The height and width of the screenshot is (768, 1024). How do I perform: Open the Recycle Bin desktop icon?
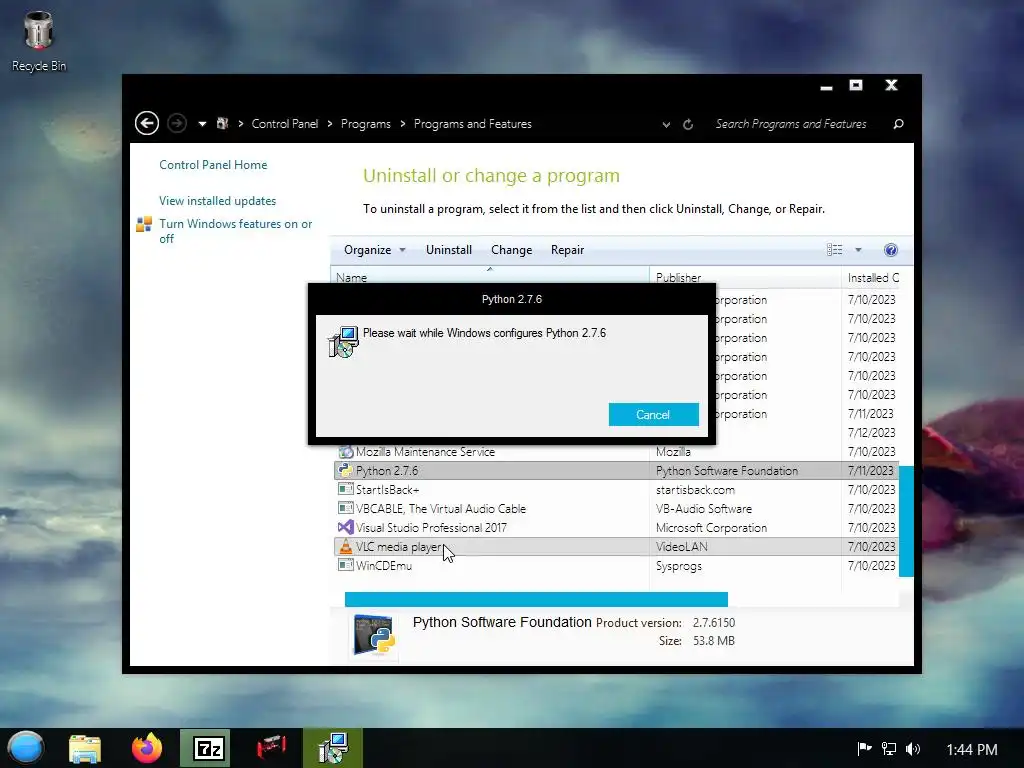(x=39, y=41)
